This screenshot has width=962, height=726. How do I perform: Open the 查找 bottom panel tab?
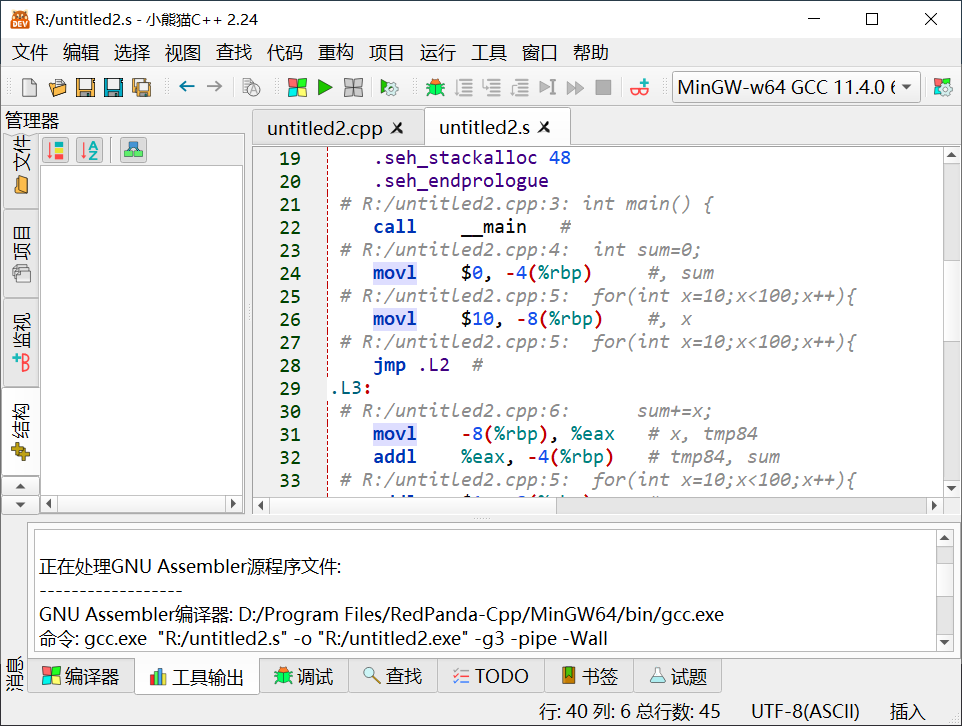pyautogui.click(x=393, y=676)
